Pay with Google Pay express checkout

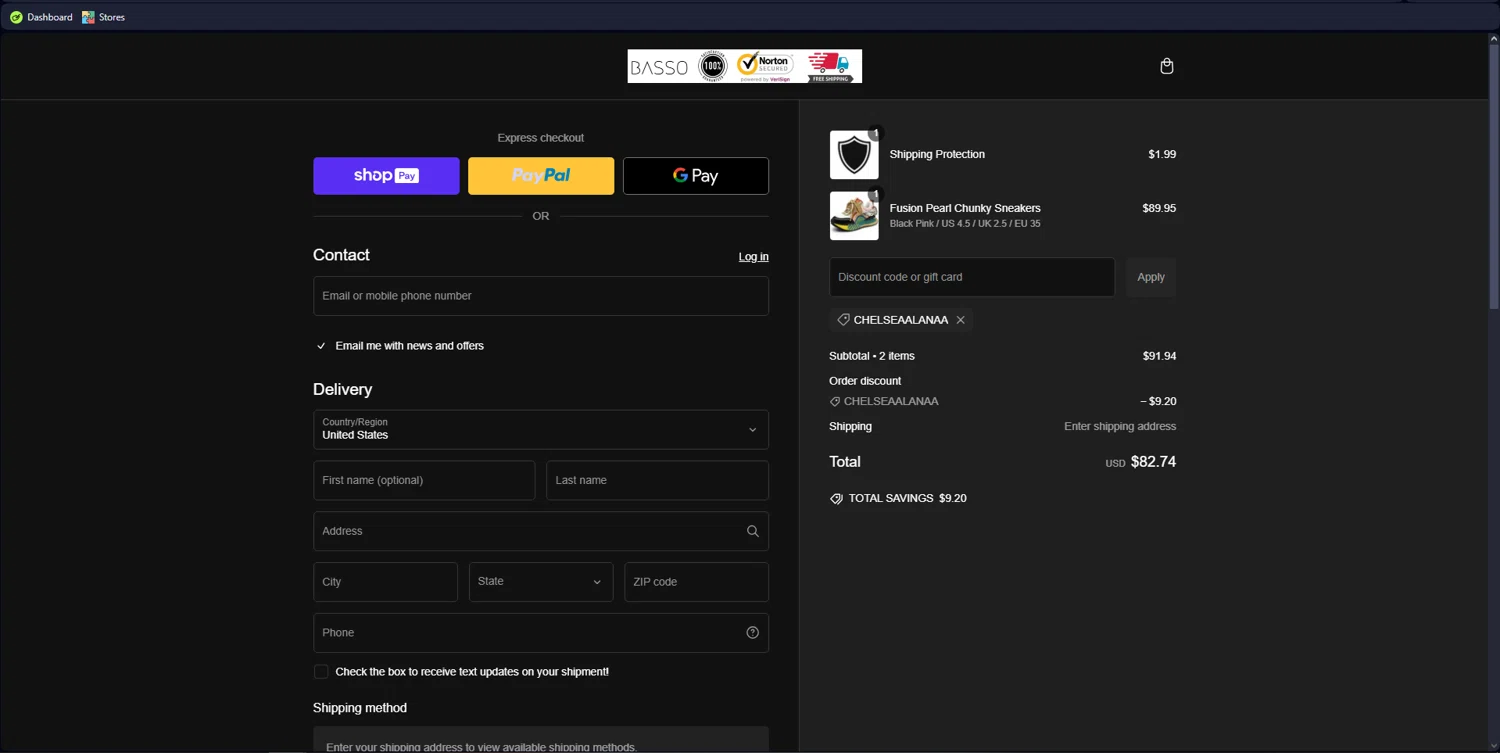pos(696,176)
